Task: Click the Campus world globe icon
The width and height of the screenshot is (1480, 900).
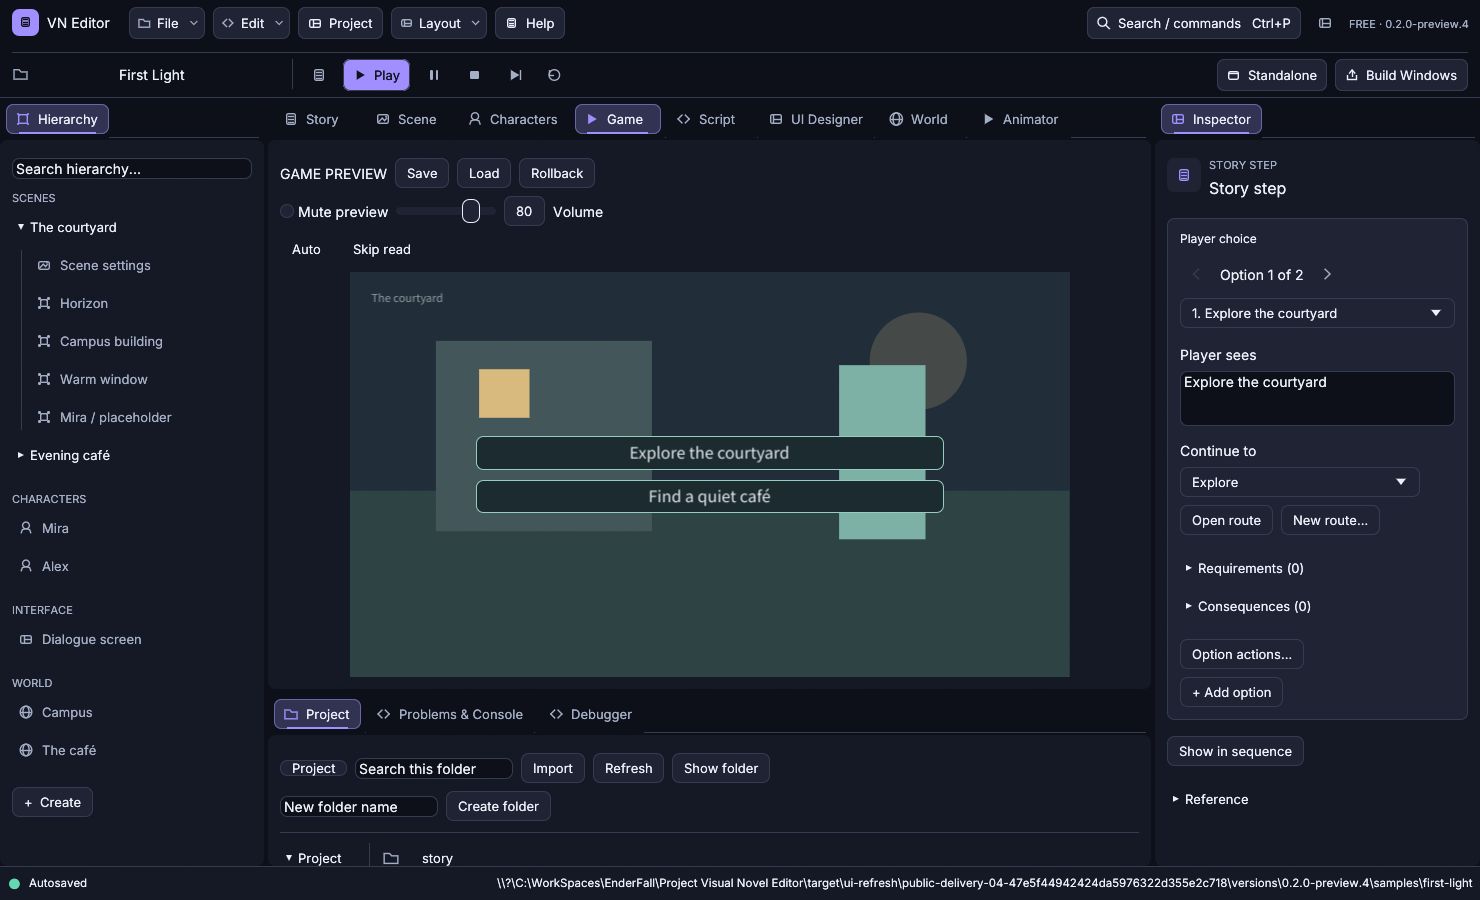Action: [x=26, y=712]
